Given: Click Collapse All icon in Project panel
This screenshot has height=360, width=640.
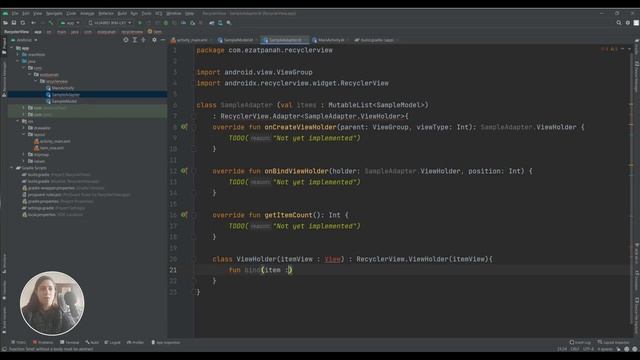Looking at the screenshot, I should coord(143,40).
